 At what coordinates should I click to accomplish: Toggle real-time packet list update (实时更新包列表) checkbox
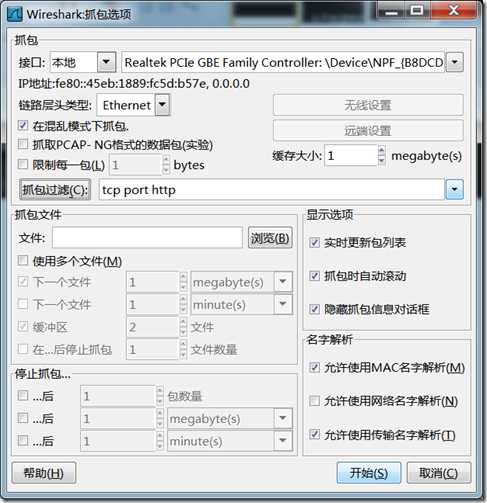click(314, 242)
